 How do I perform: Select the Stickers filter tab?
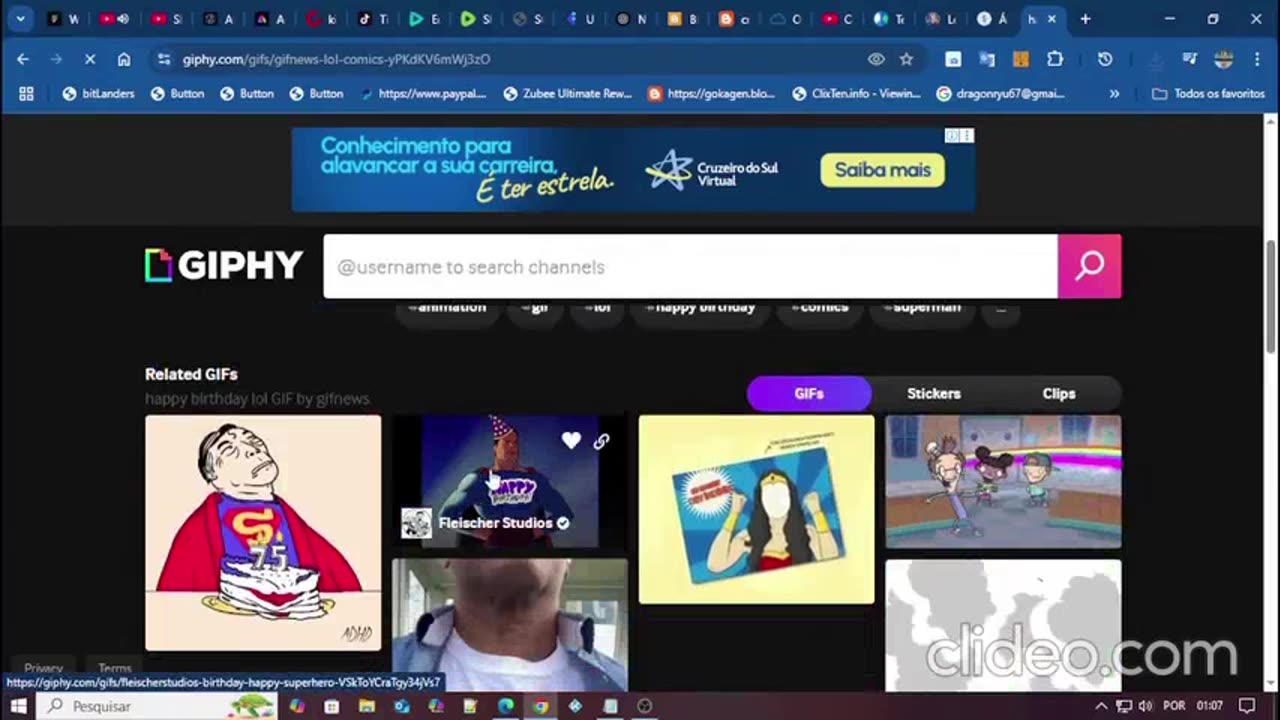point(934,393)
